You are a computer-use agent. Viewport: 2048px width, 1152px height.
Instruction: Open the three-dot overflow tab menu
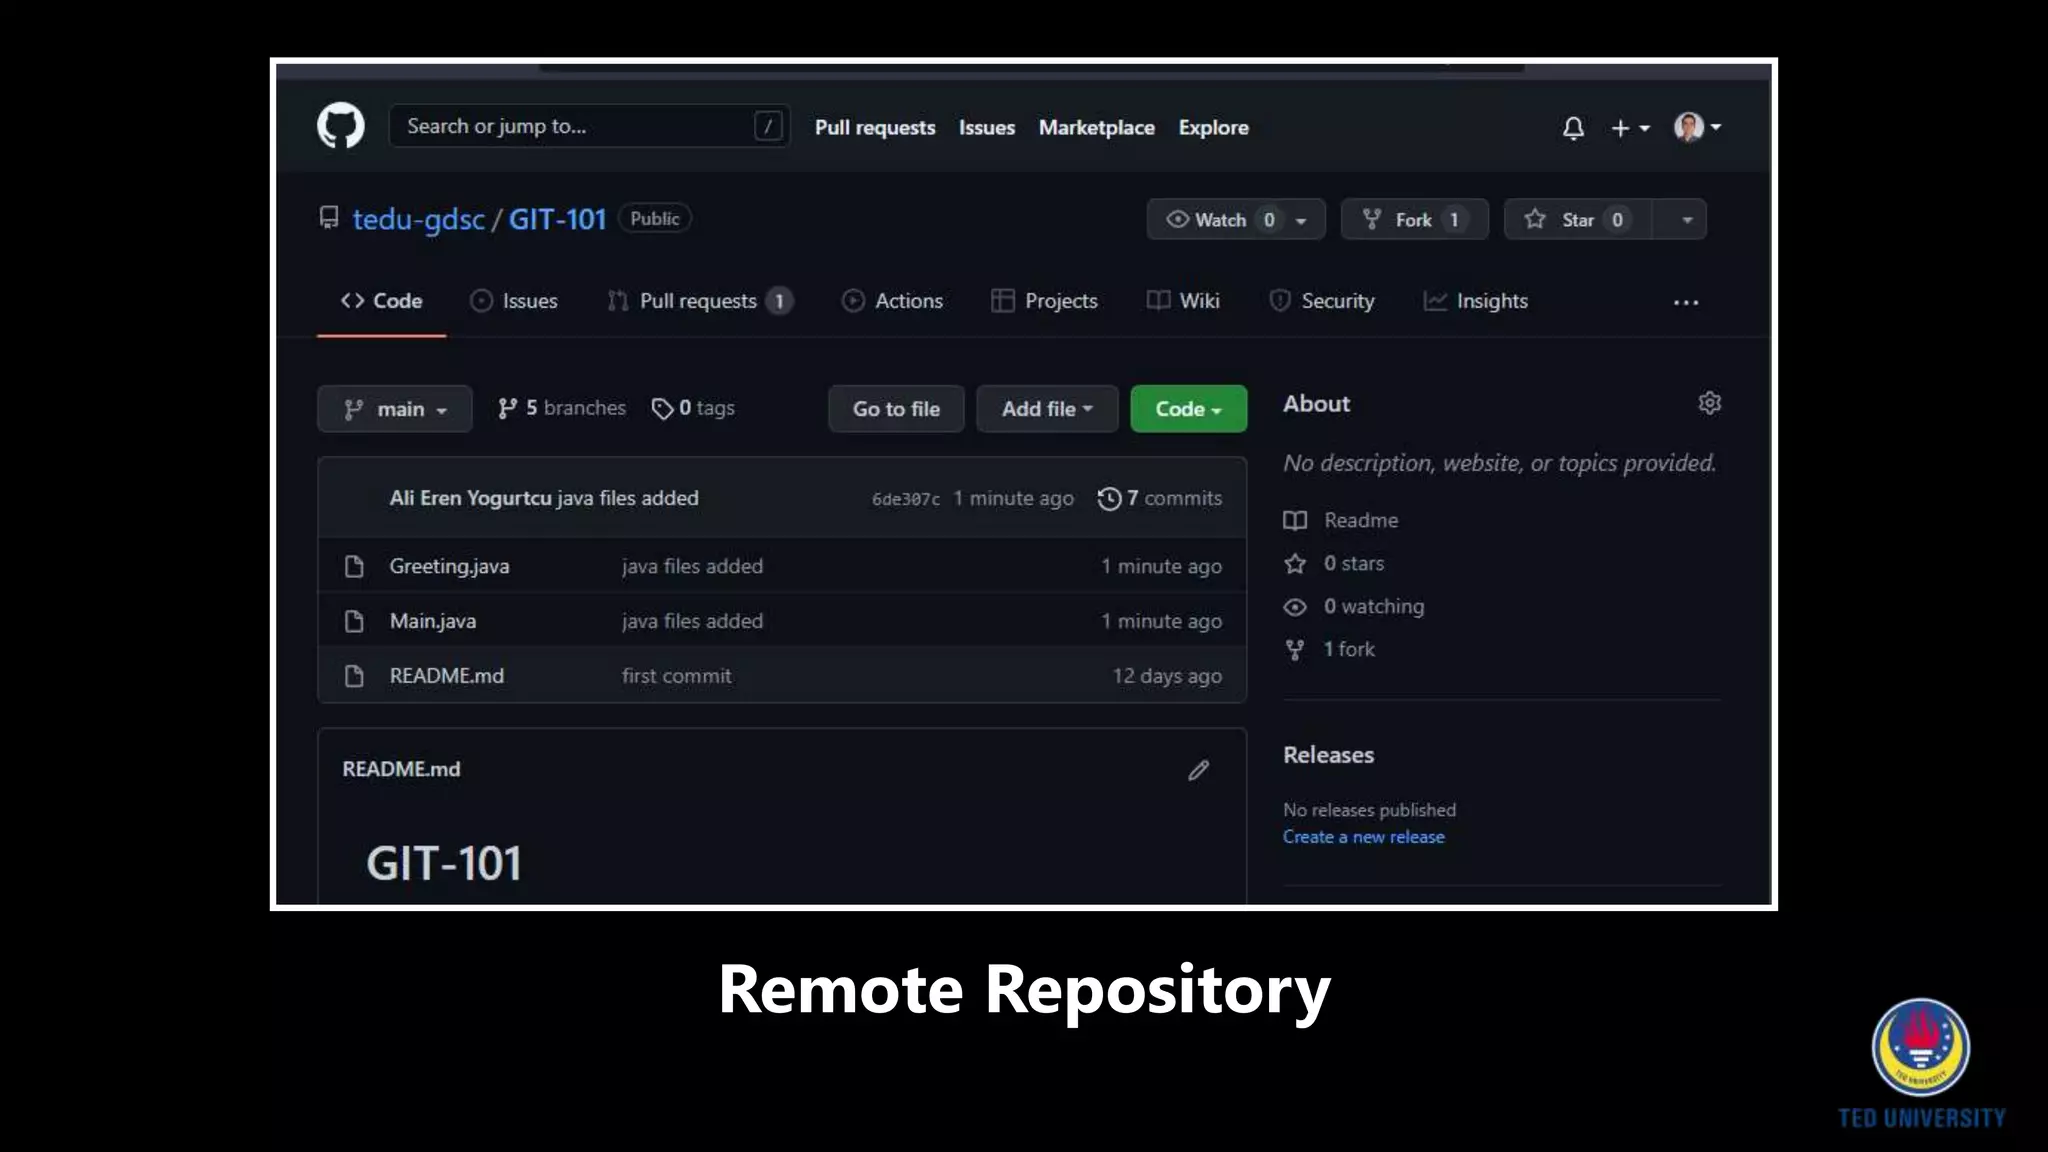coord(1686,302)
